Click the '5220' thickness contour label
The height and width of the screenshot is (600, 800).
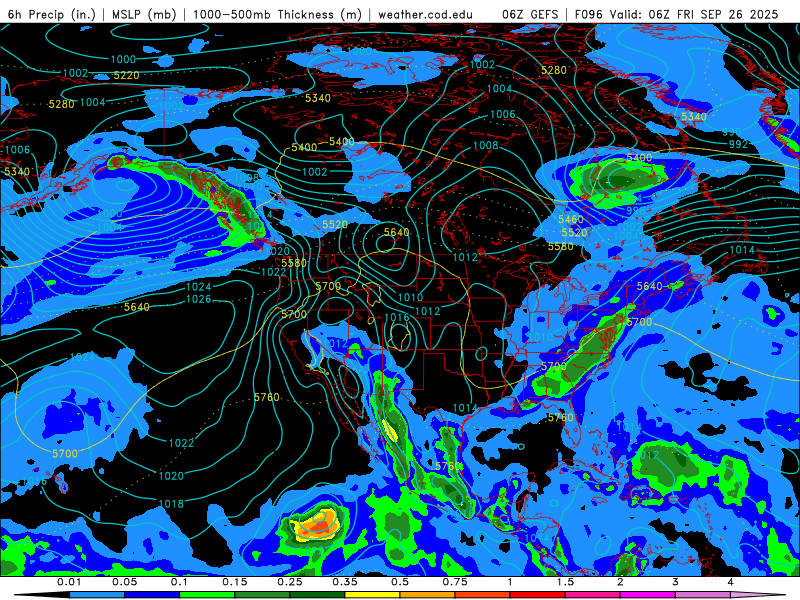point(126,76)
